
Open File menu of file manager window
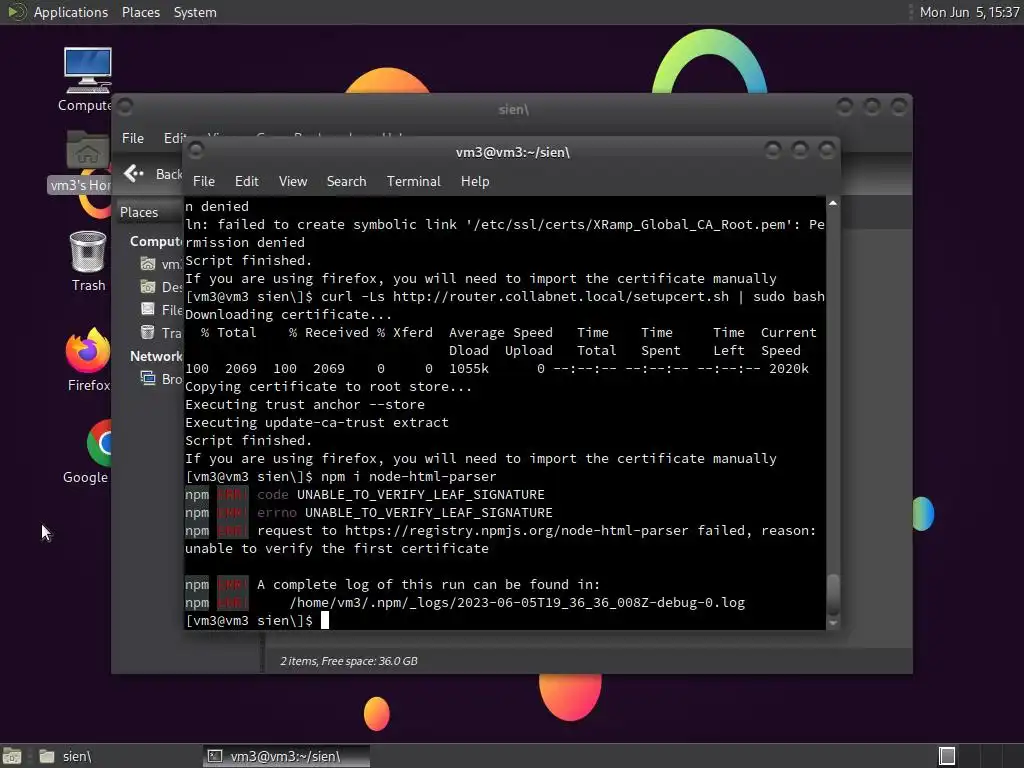(133, 138)
